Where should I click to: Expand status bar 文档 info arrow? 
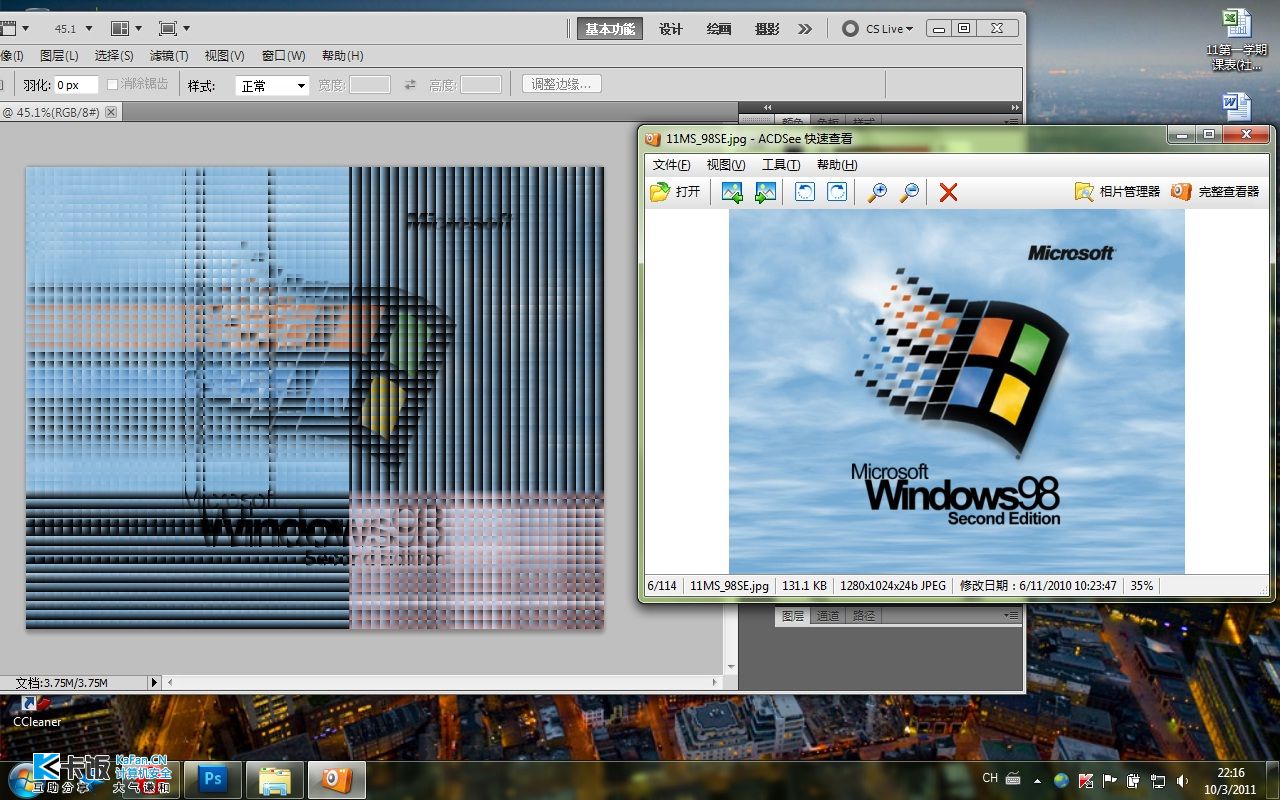154,682
